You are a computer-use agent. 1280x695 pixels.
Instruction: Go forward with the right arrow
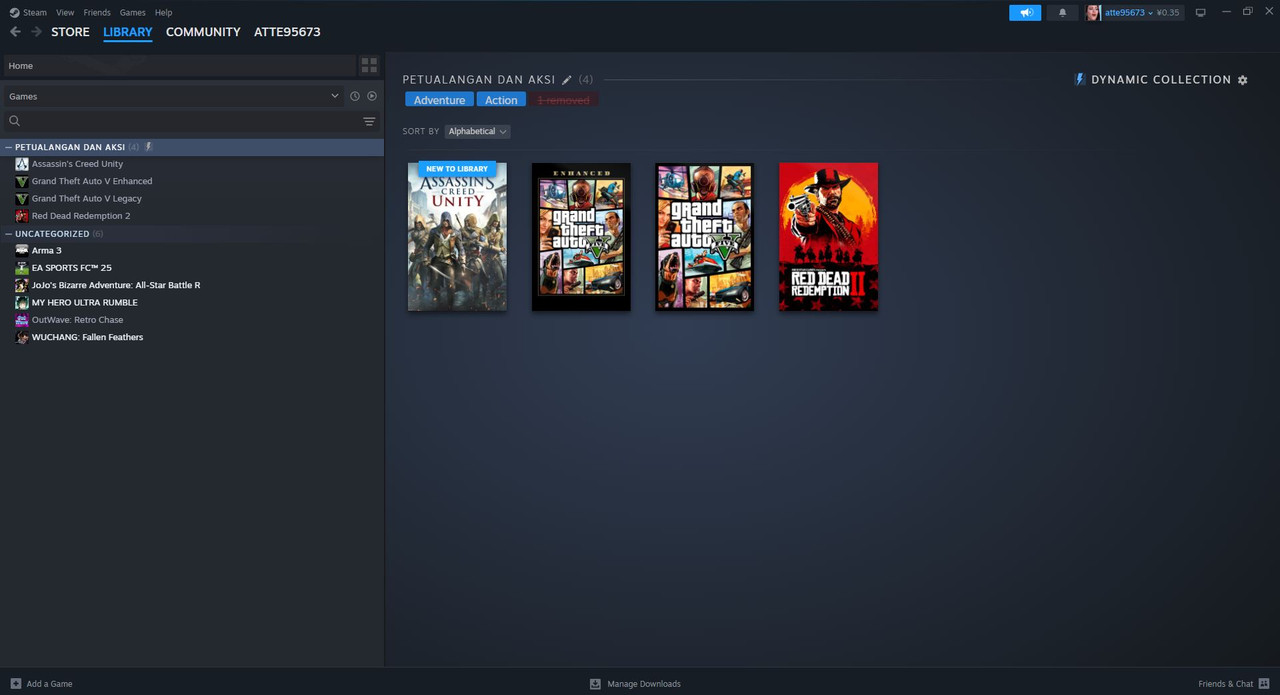tap(37, 32)
